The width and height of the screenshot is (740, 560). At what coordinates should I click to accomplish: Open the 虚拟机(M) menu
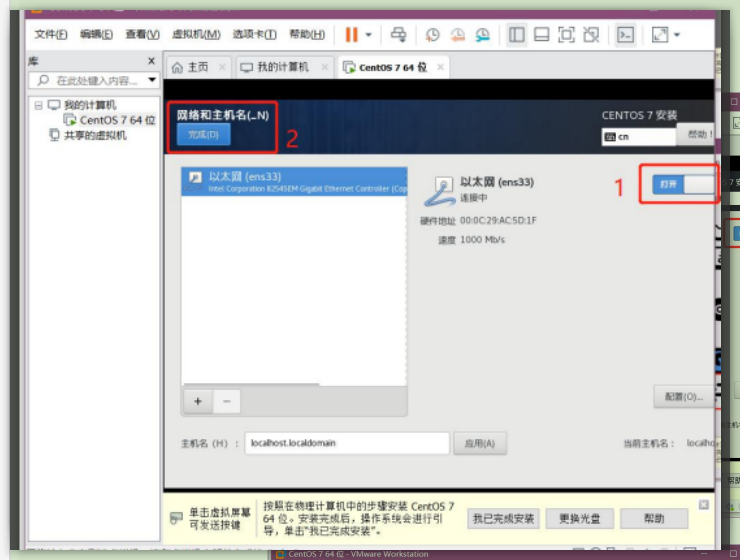pos(196,34)
